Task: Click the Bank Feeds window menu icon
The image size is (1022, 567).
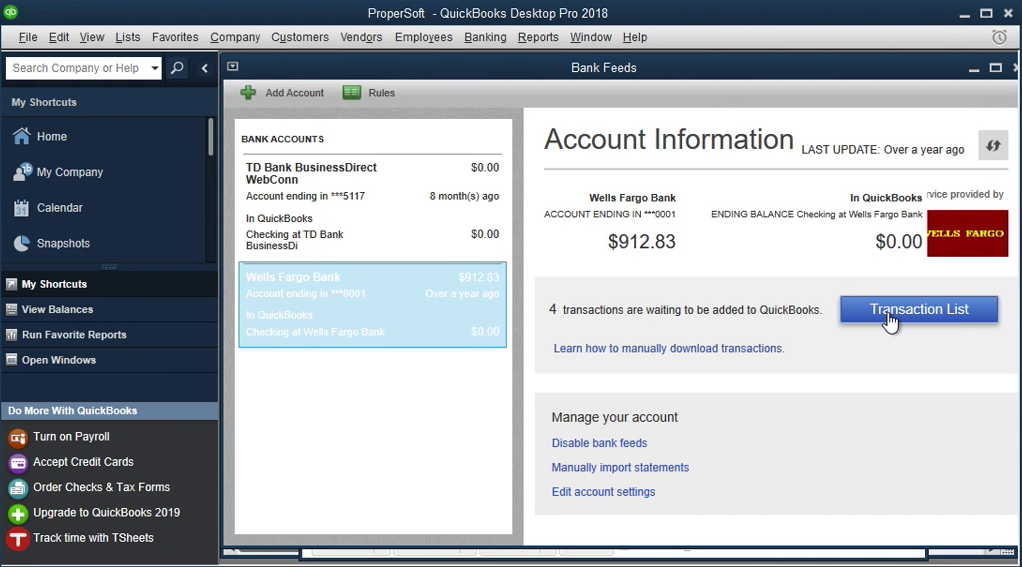Action: 233,66
